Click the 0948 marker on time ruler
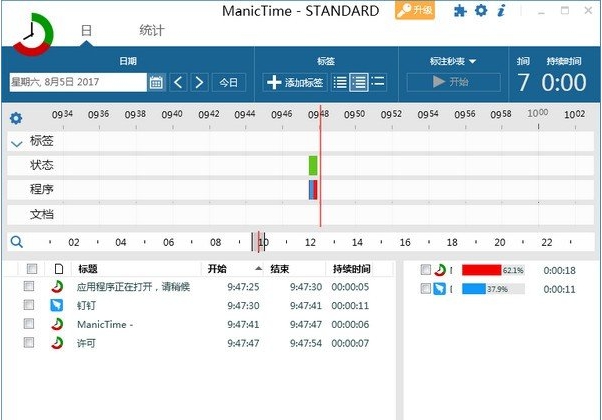The image size is (602, 420). pos(318,114)
